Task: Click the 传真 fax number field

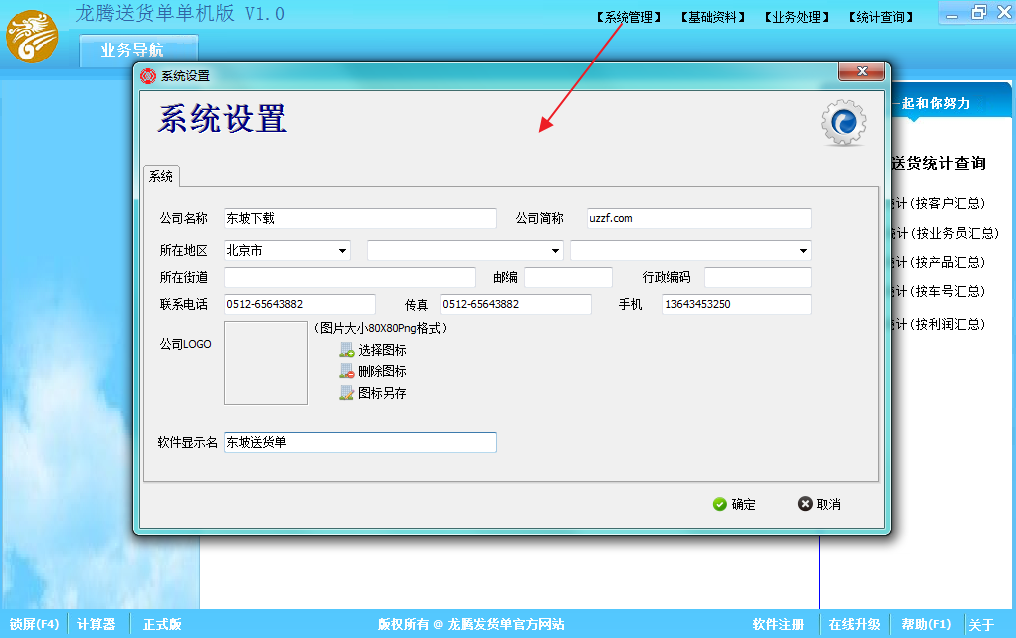Action: click(516, 304)
